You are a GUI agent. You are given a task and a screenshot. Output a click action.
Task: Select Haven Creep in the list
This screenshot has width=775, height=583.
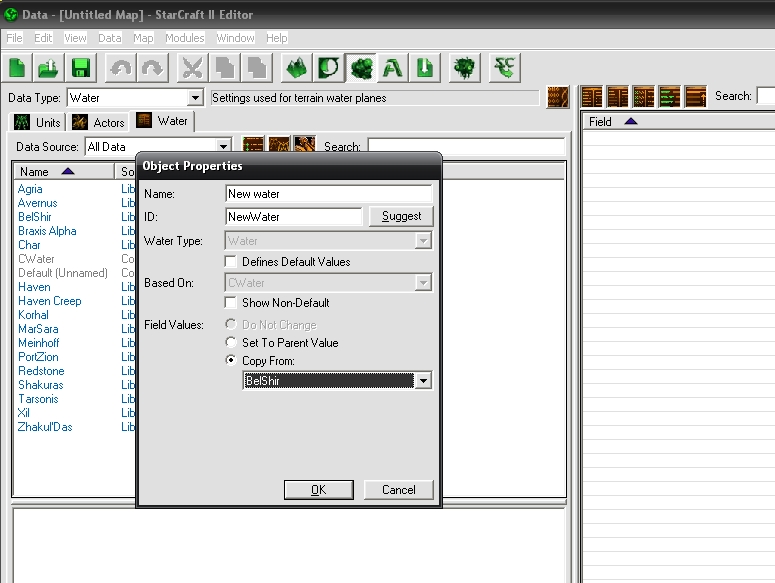pos(50,301)
